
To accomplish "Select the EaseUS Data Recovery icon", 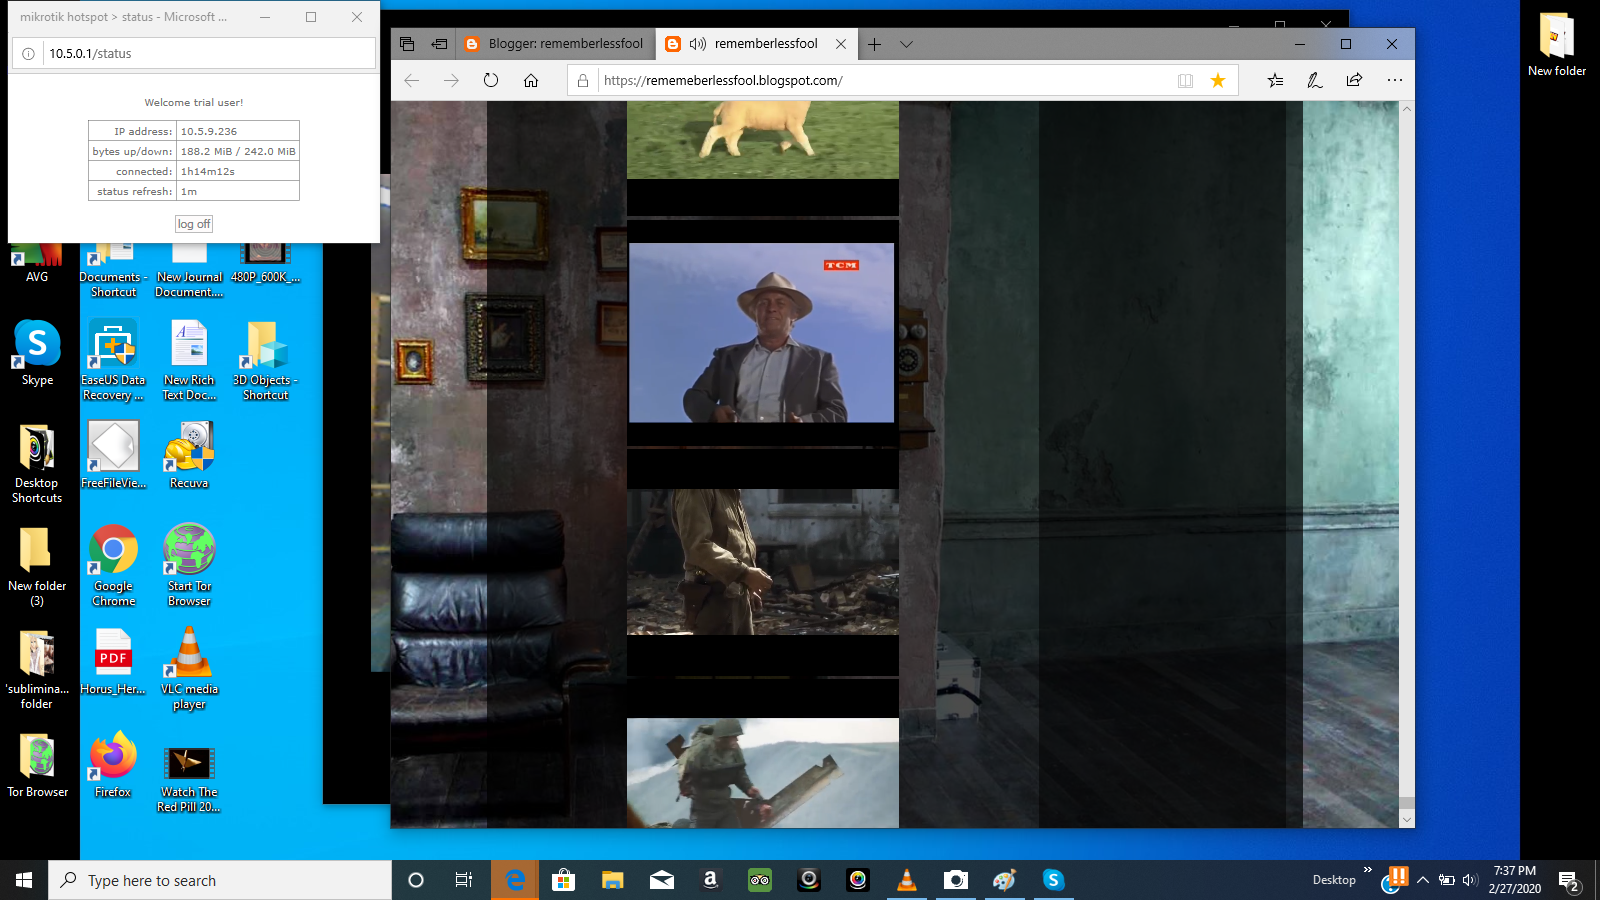I will [x=113, y=360].
